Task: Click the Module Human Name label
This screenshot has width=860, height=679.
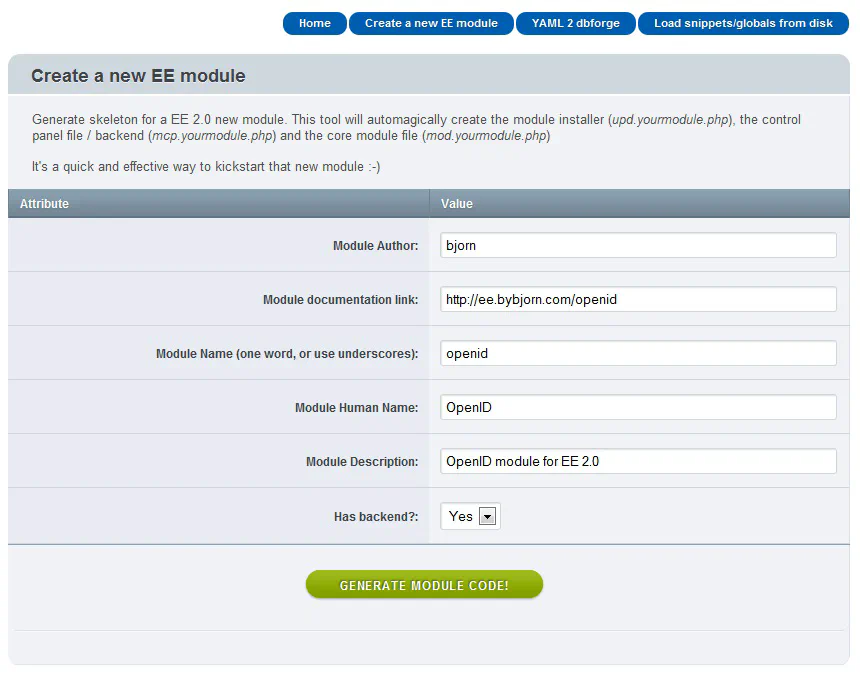Action: (x=357, y=408)
